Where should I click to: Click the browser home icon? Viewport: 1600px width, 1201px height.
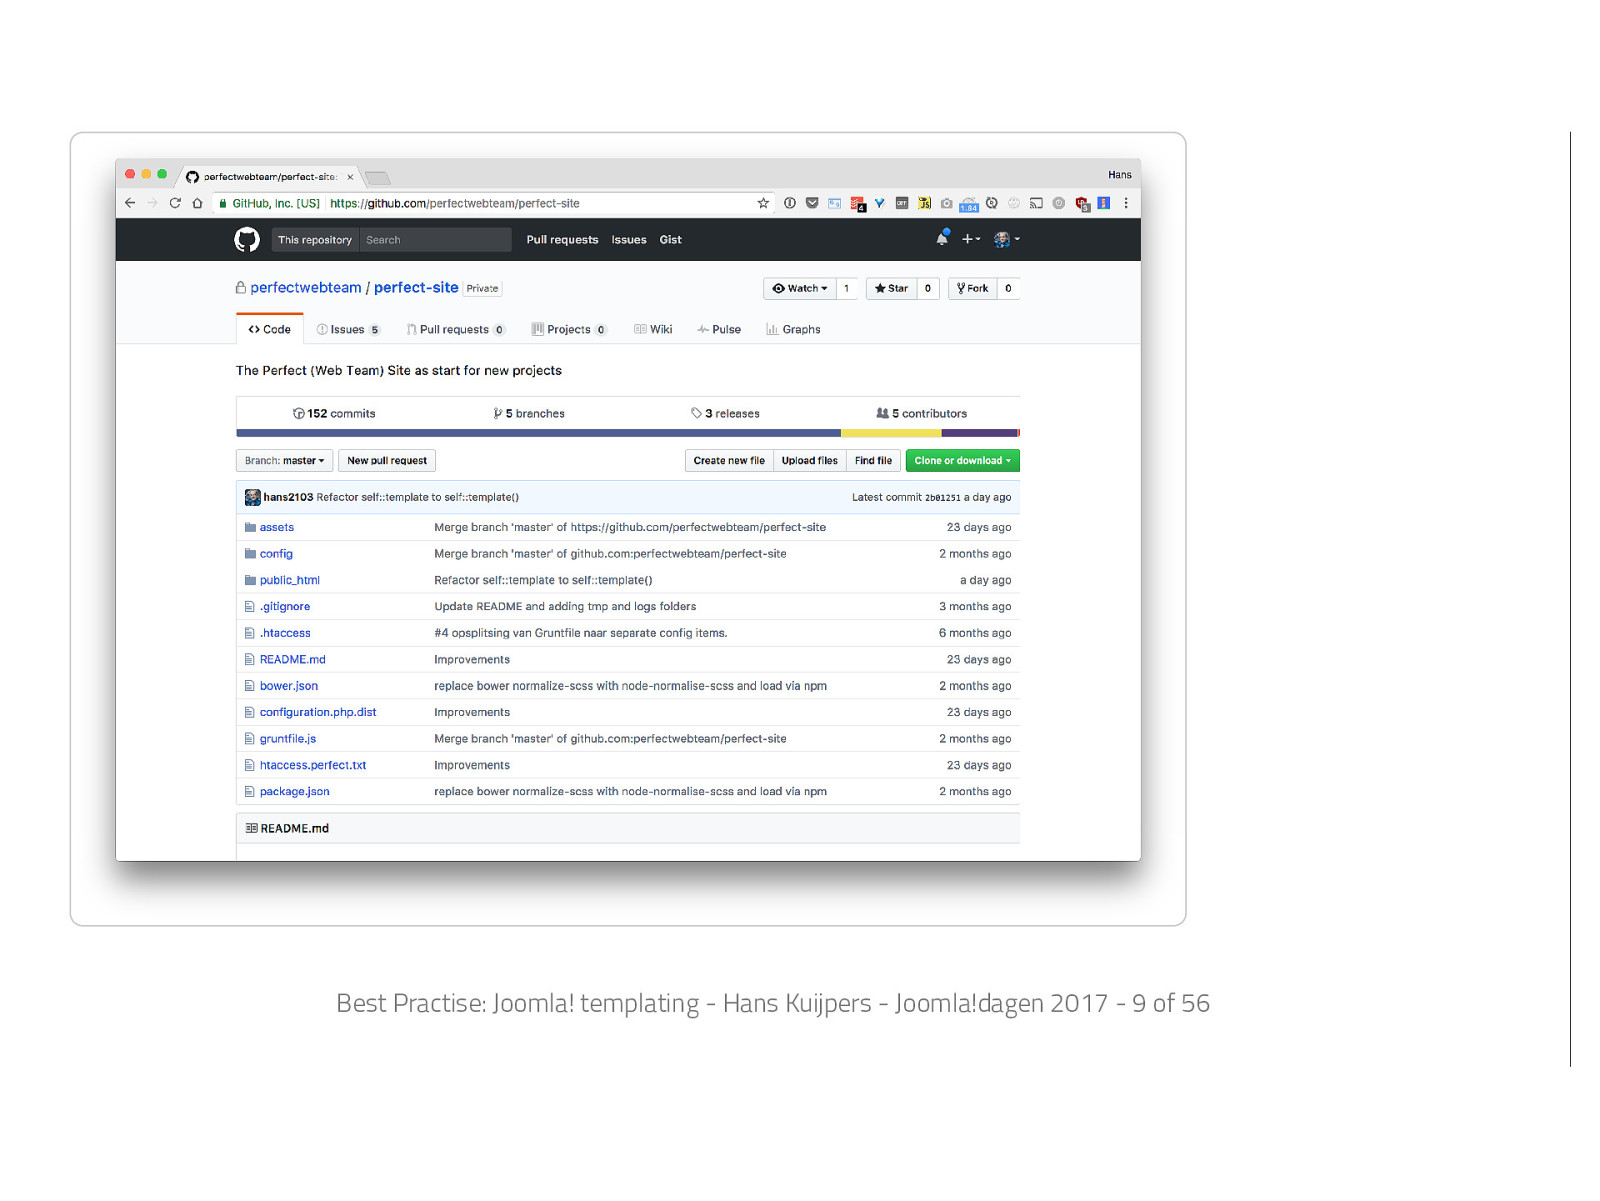click(197, 203)
